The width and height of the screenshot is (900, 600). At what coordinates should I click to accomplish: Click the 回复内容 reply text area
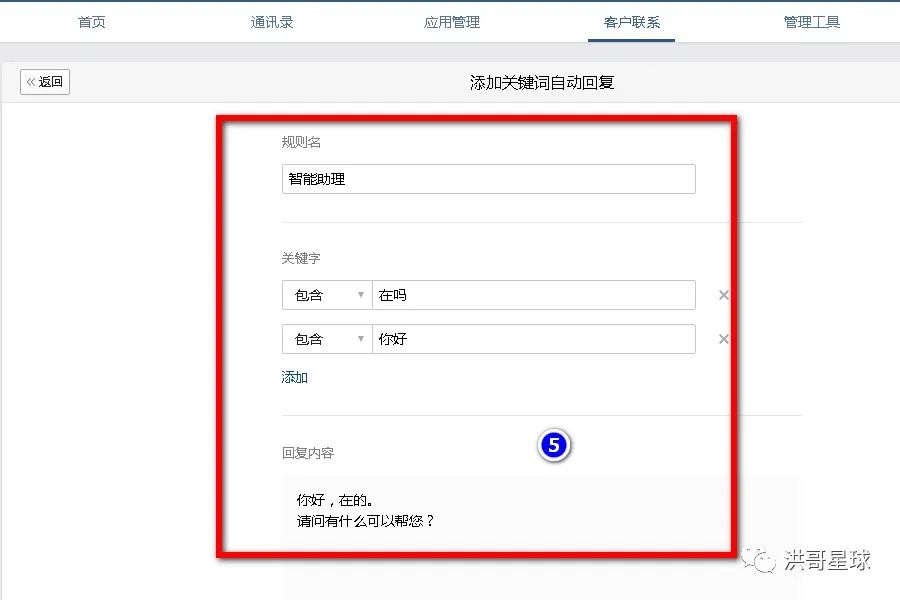click(x=540, y=537)
